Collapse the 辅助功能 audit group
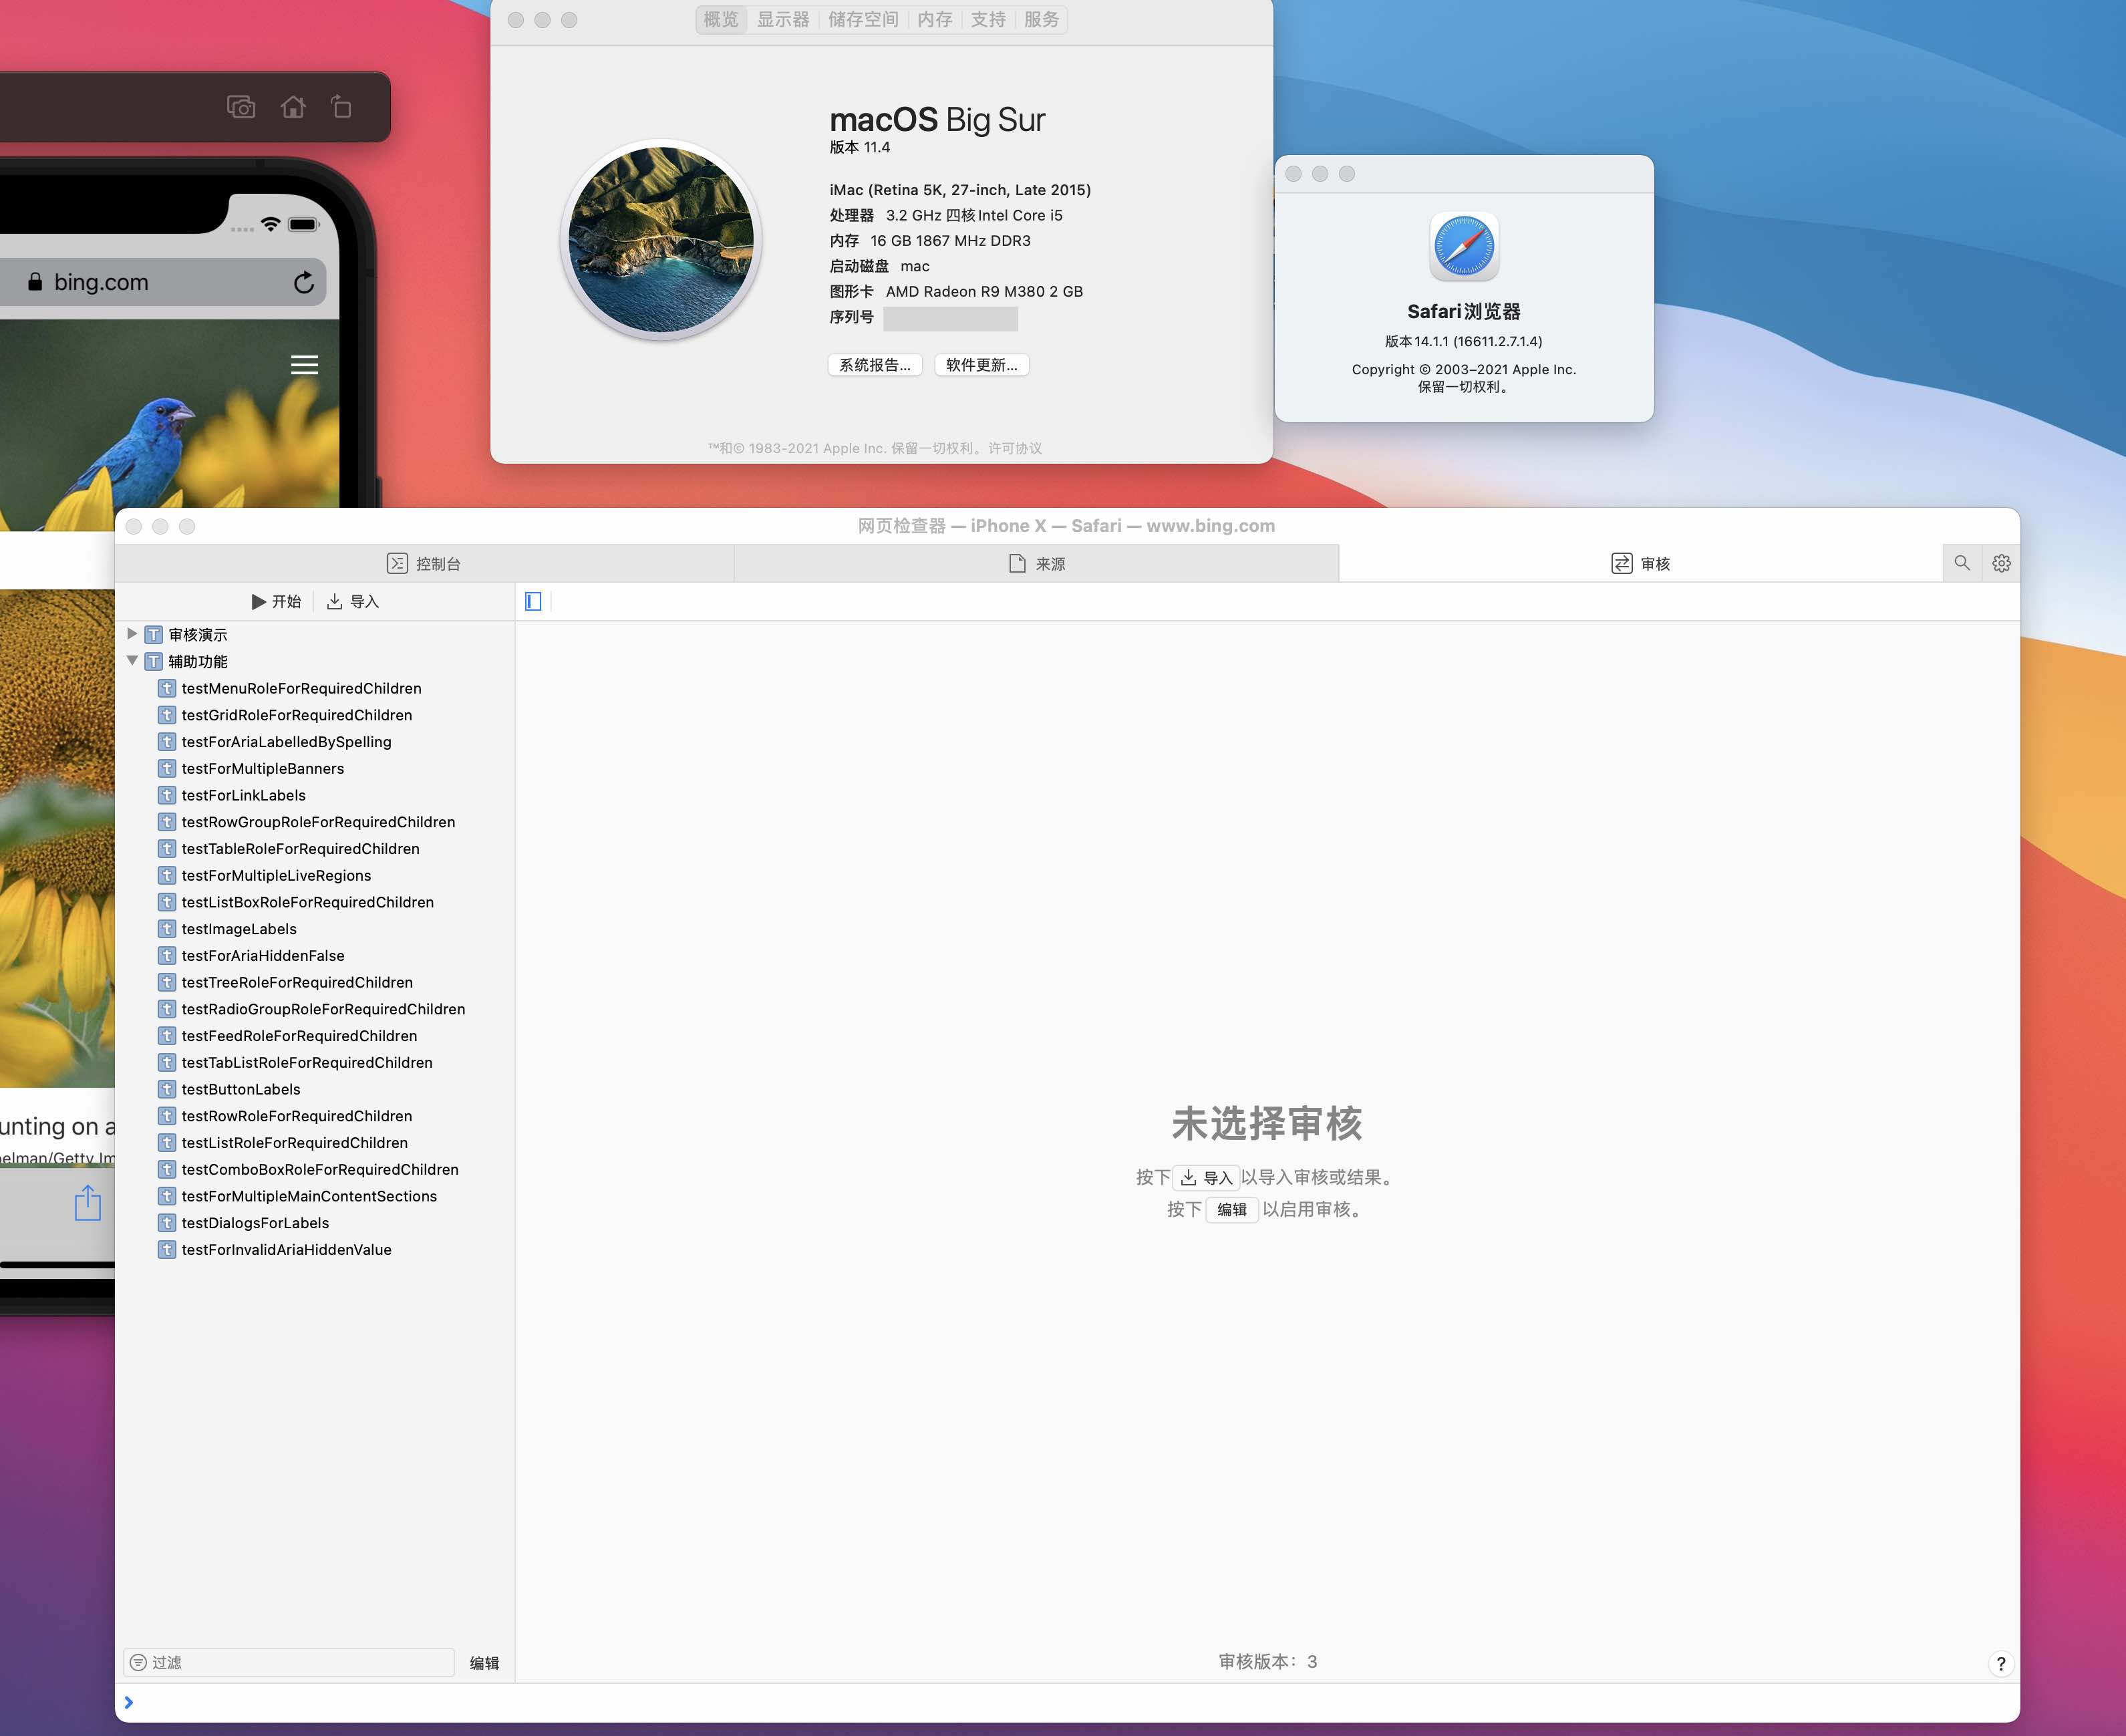The height and width of the screenshot is (1736, 2126). point(133,661)
